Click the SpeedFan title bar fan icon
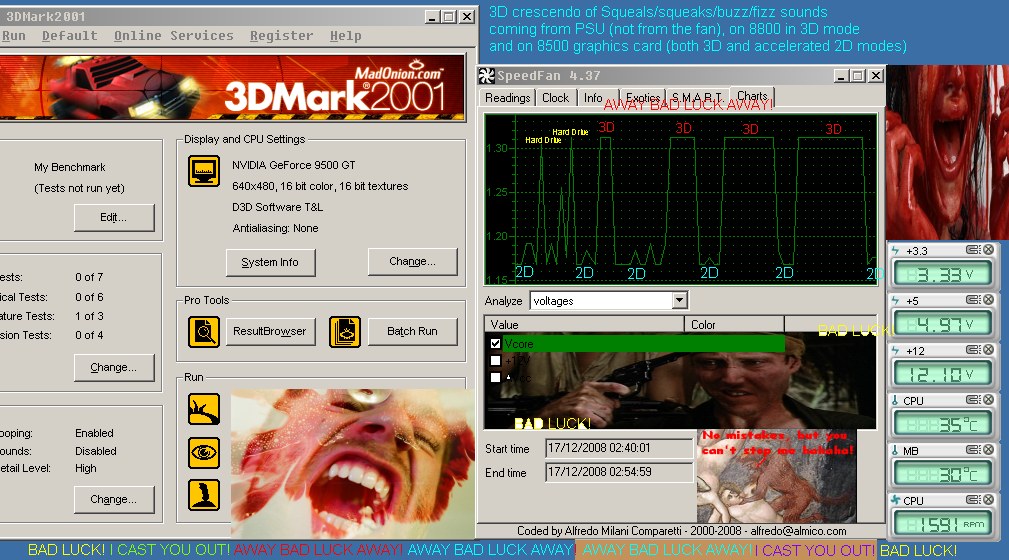This screenshot has width=1009, height=560. pyautogui.click(x=486, y=76)
